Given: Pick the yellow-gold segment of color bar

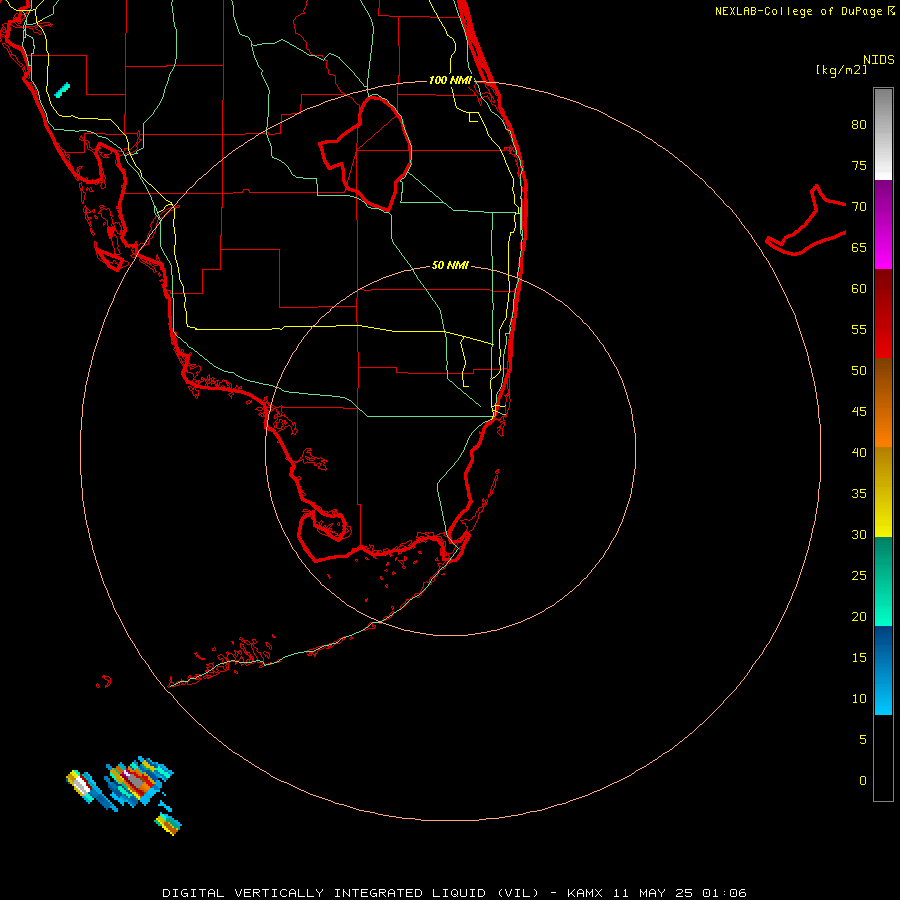Looking at the screenshot, I should pyautogui.click(x=883, y=492).
